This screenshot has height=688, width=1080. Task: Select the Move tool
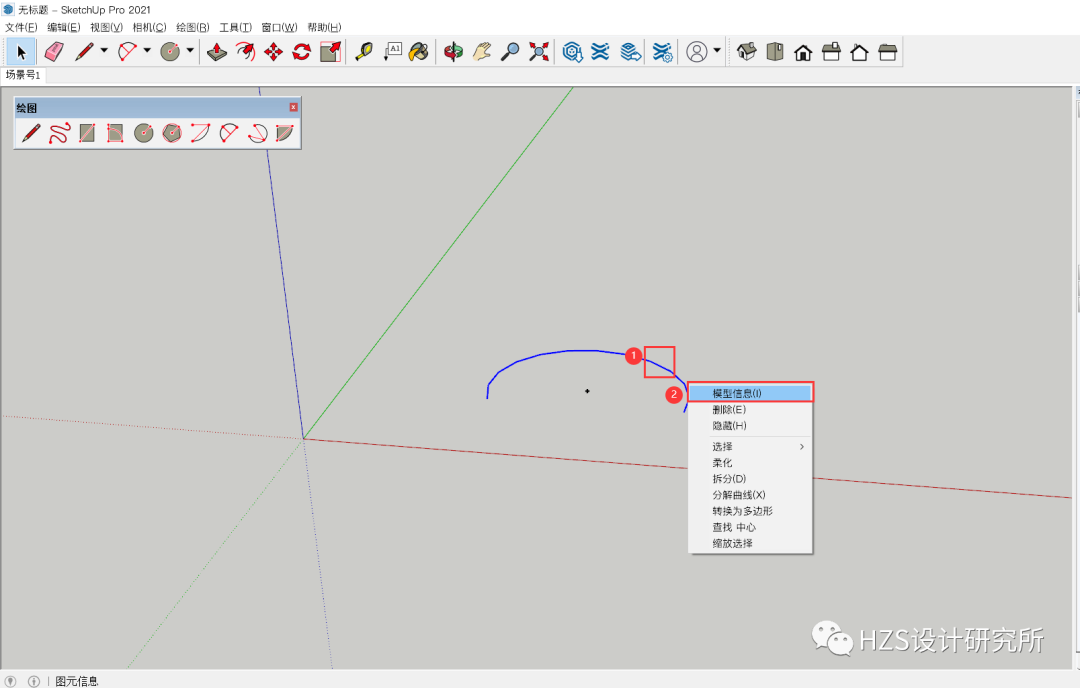[272, 52]
